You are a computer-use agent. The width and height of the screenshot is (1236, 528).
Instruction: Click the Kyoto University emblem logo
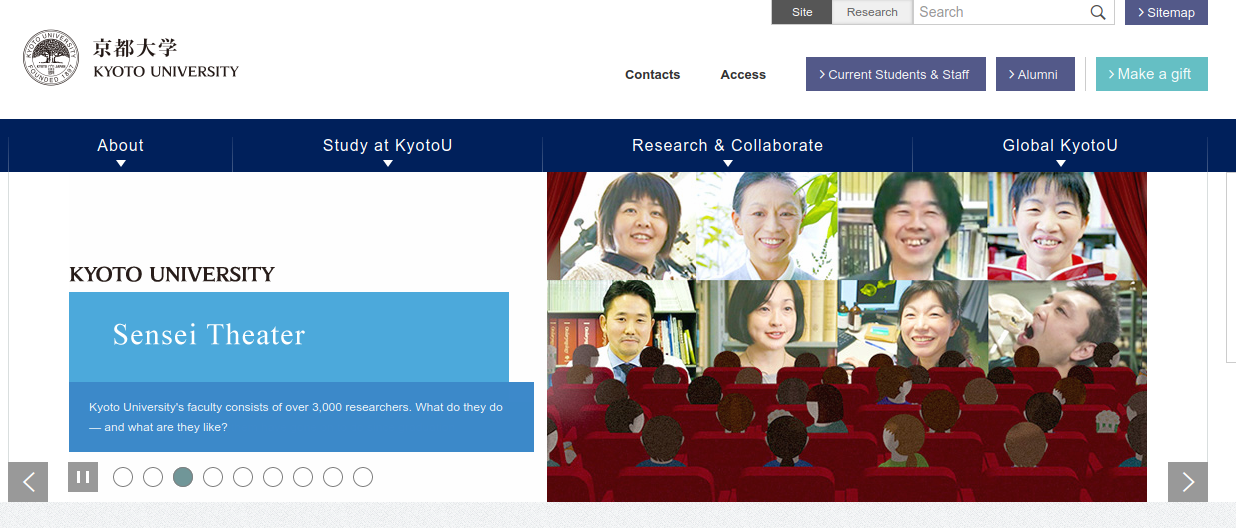click(51, 58)
